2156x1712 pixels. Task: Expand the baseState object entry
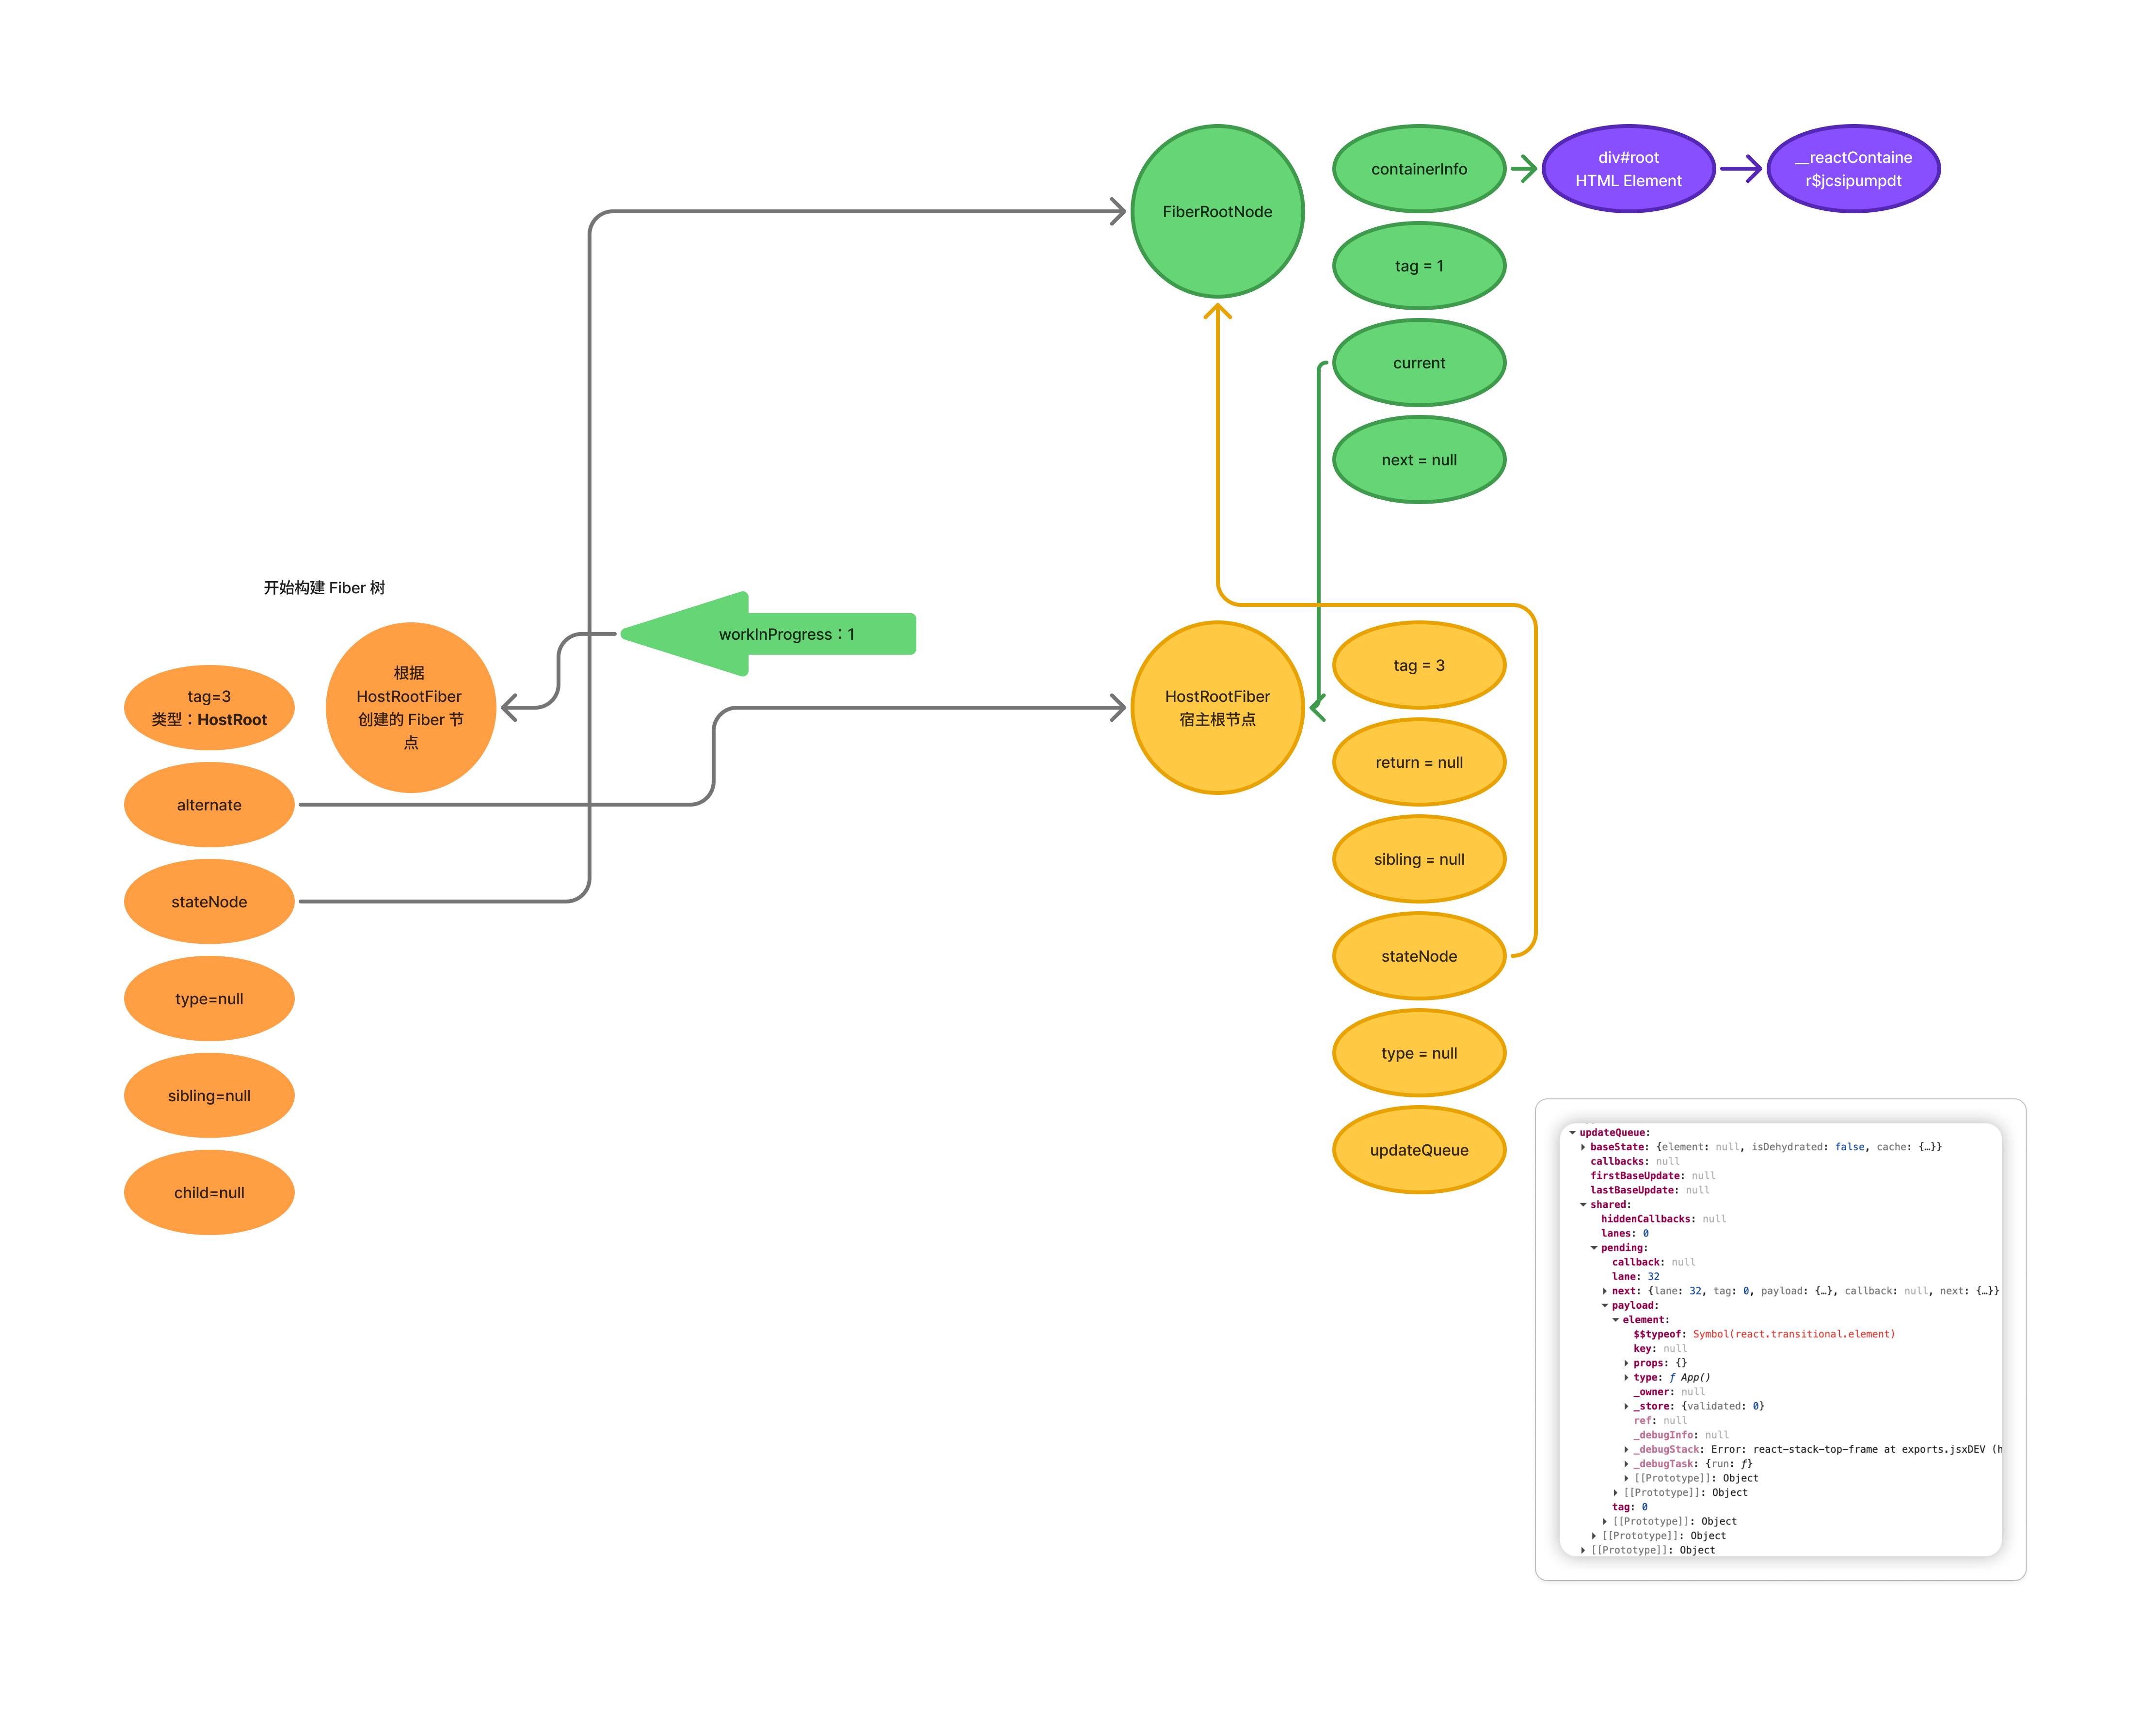pos(1583,1147)
